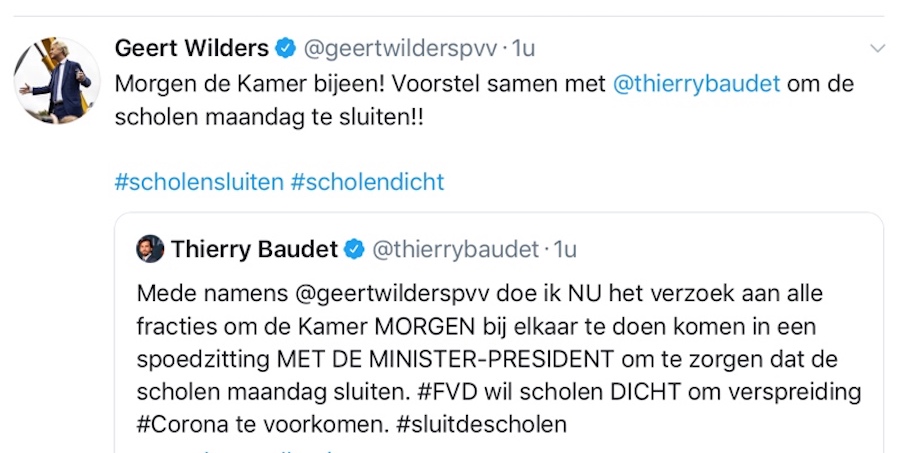Open Geert Wilders' profile via display name

(x=192, y=48)
